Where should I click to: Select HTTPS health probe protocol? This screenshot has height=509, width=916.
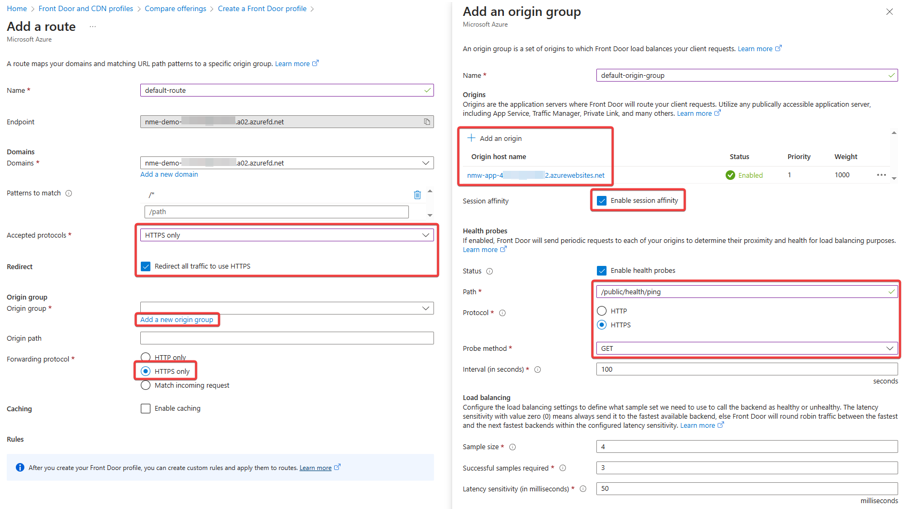[x=602, y=325]
